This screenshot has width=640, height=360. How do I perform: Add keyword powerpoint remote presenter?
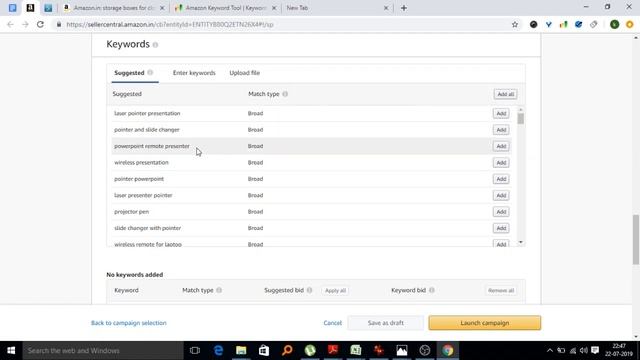(501, 146)
